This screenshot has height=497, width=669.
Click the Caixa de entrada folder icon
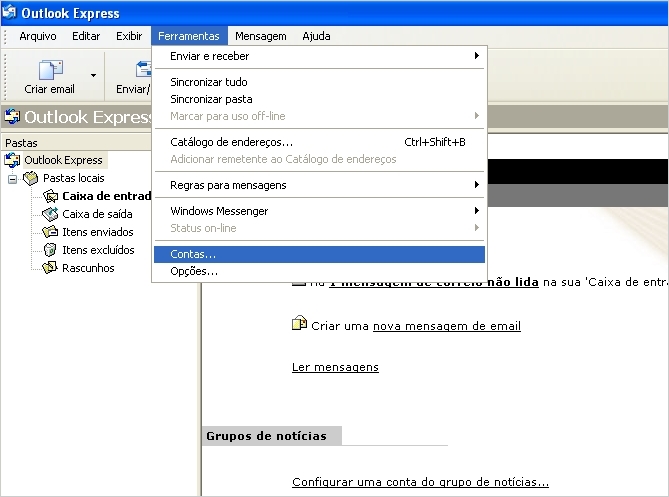click(x=50, y=196)
